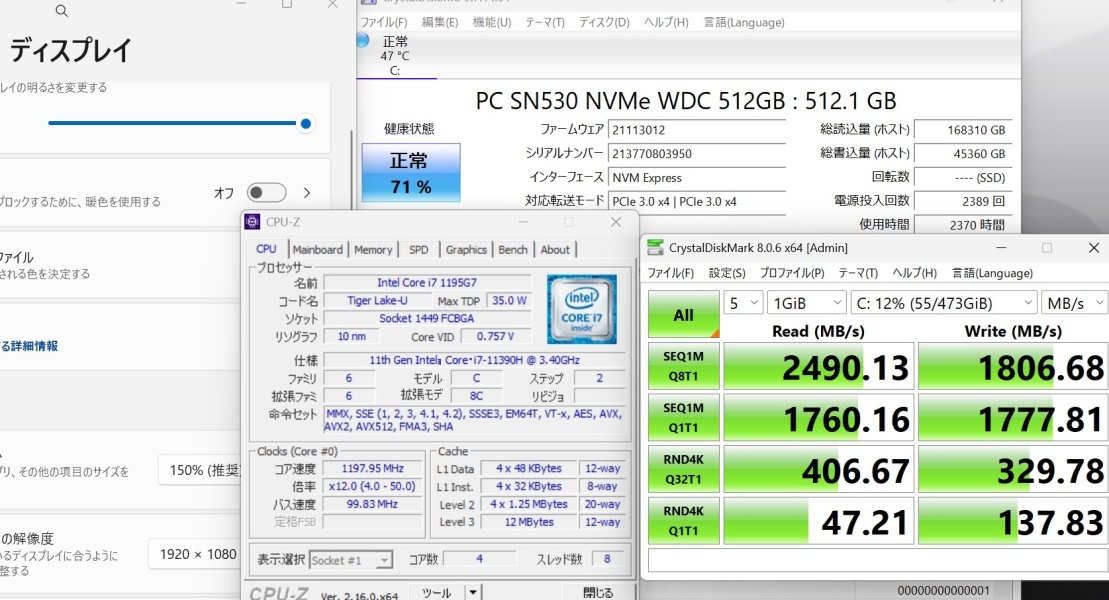Run the RND4K Q1T1 test button
This screenshot has width=1109, height=600.
click(x=683, y=521)
